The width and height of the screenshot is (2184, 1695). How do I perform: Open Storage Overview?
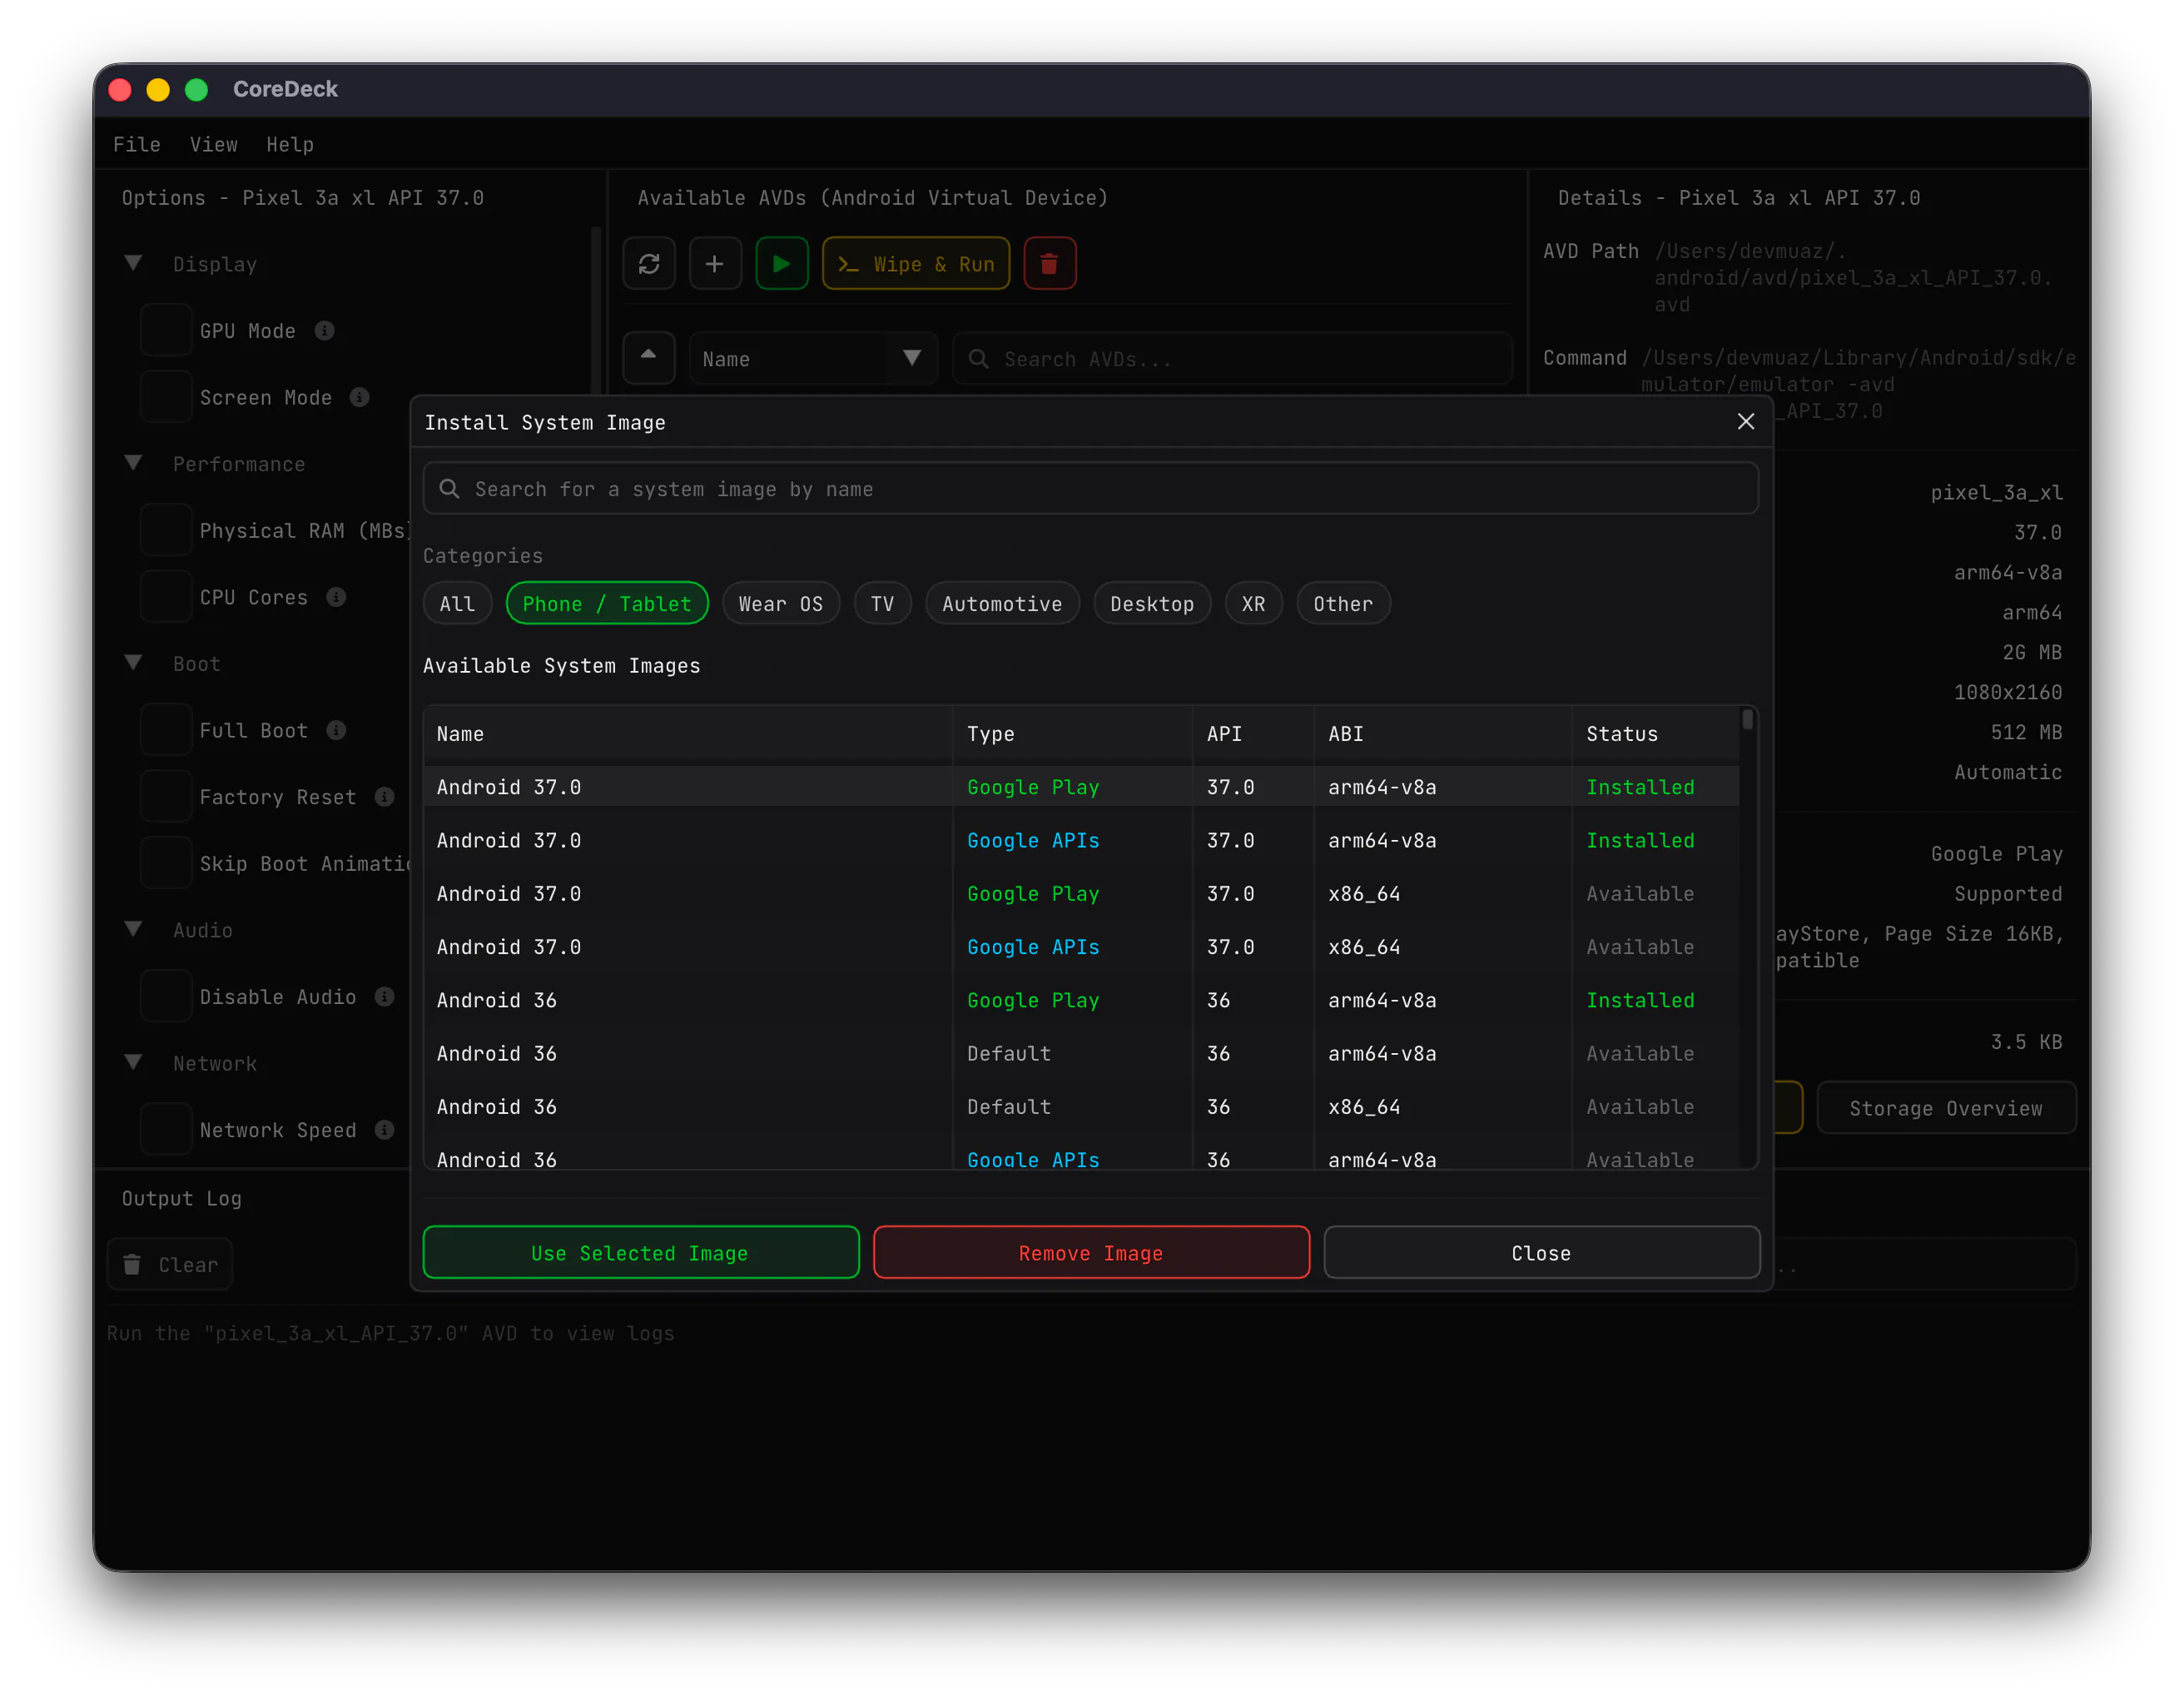(1945, 1107)
